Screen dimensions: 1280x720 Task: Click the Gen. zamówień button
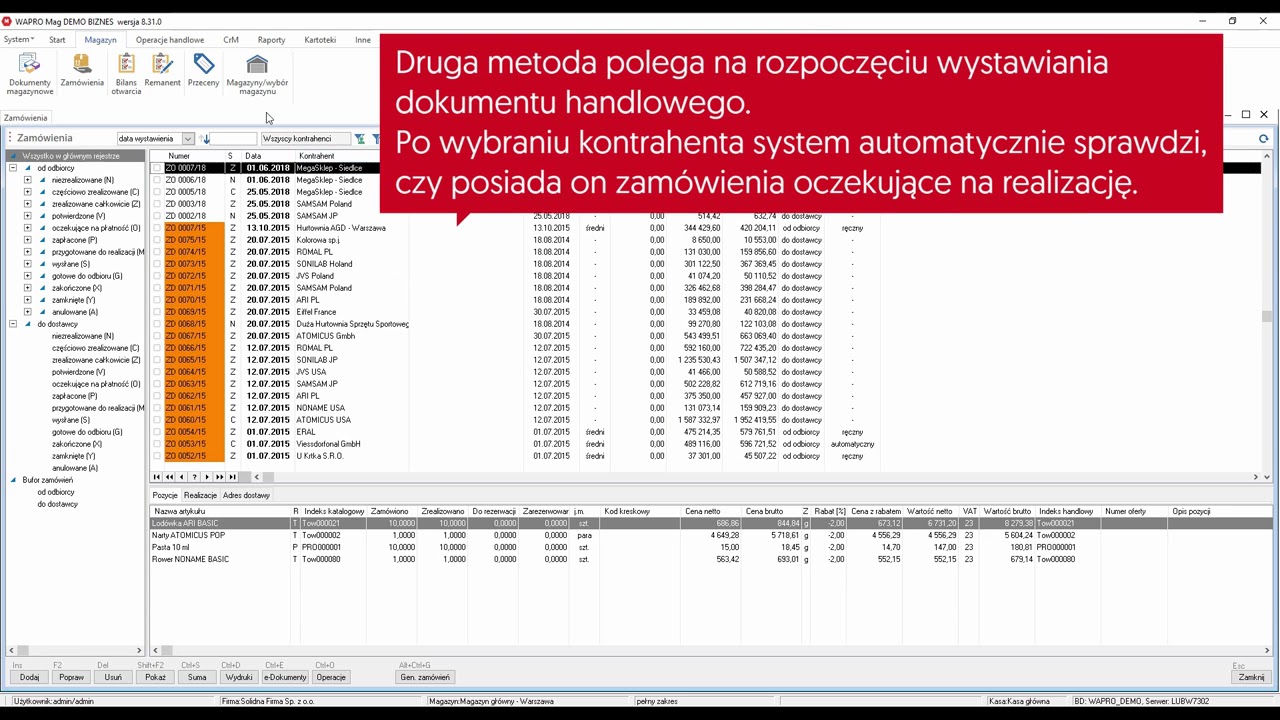pos(425,677)
